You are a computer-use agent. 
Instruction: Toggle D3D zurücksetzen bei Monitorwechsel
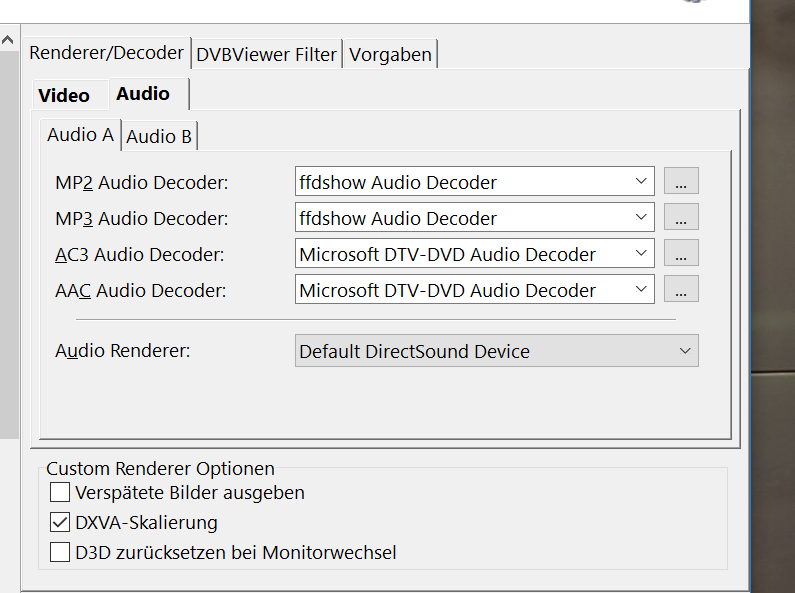coord(61,552)
